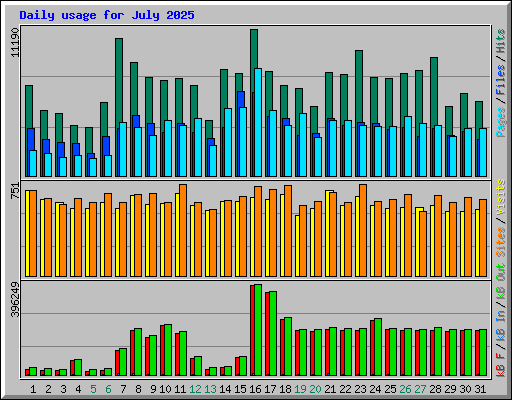Click green weekend day label 20
The image size is (512, 400).
tap(315, 389)
